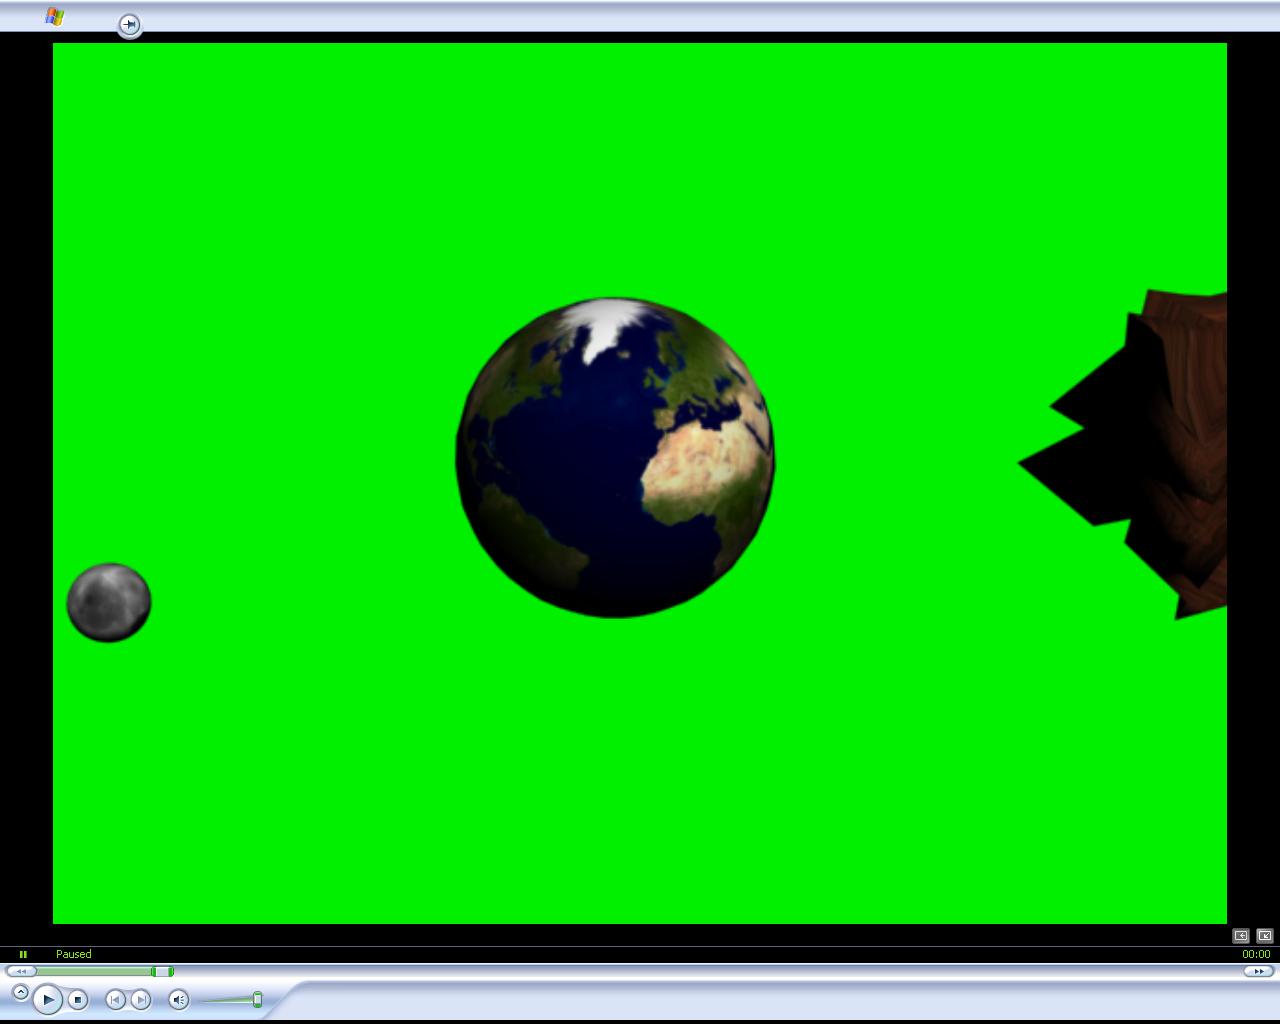Click the pin icon in the title bar

(129, 24)
